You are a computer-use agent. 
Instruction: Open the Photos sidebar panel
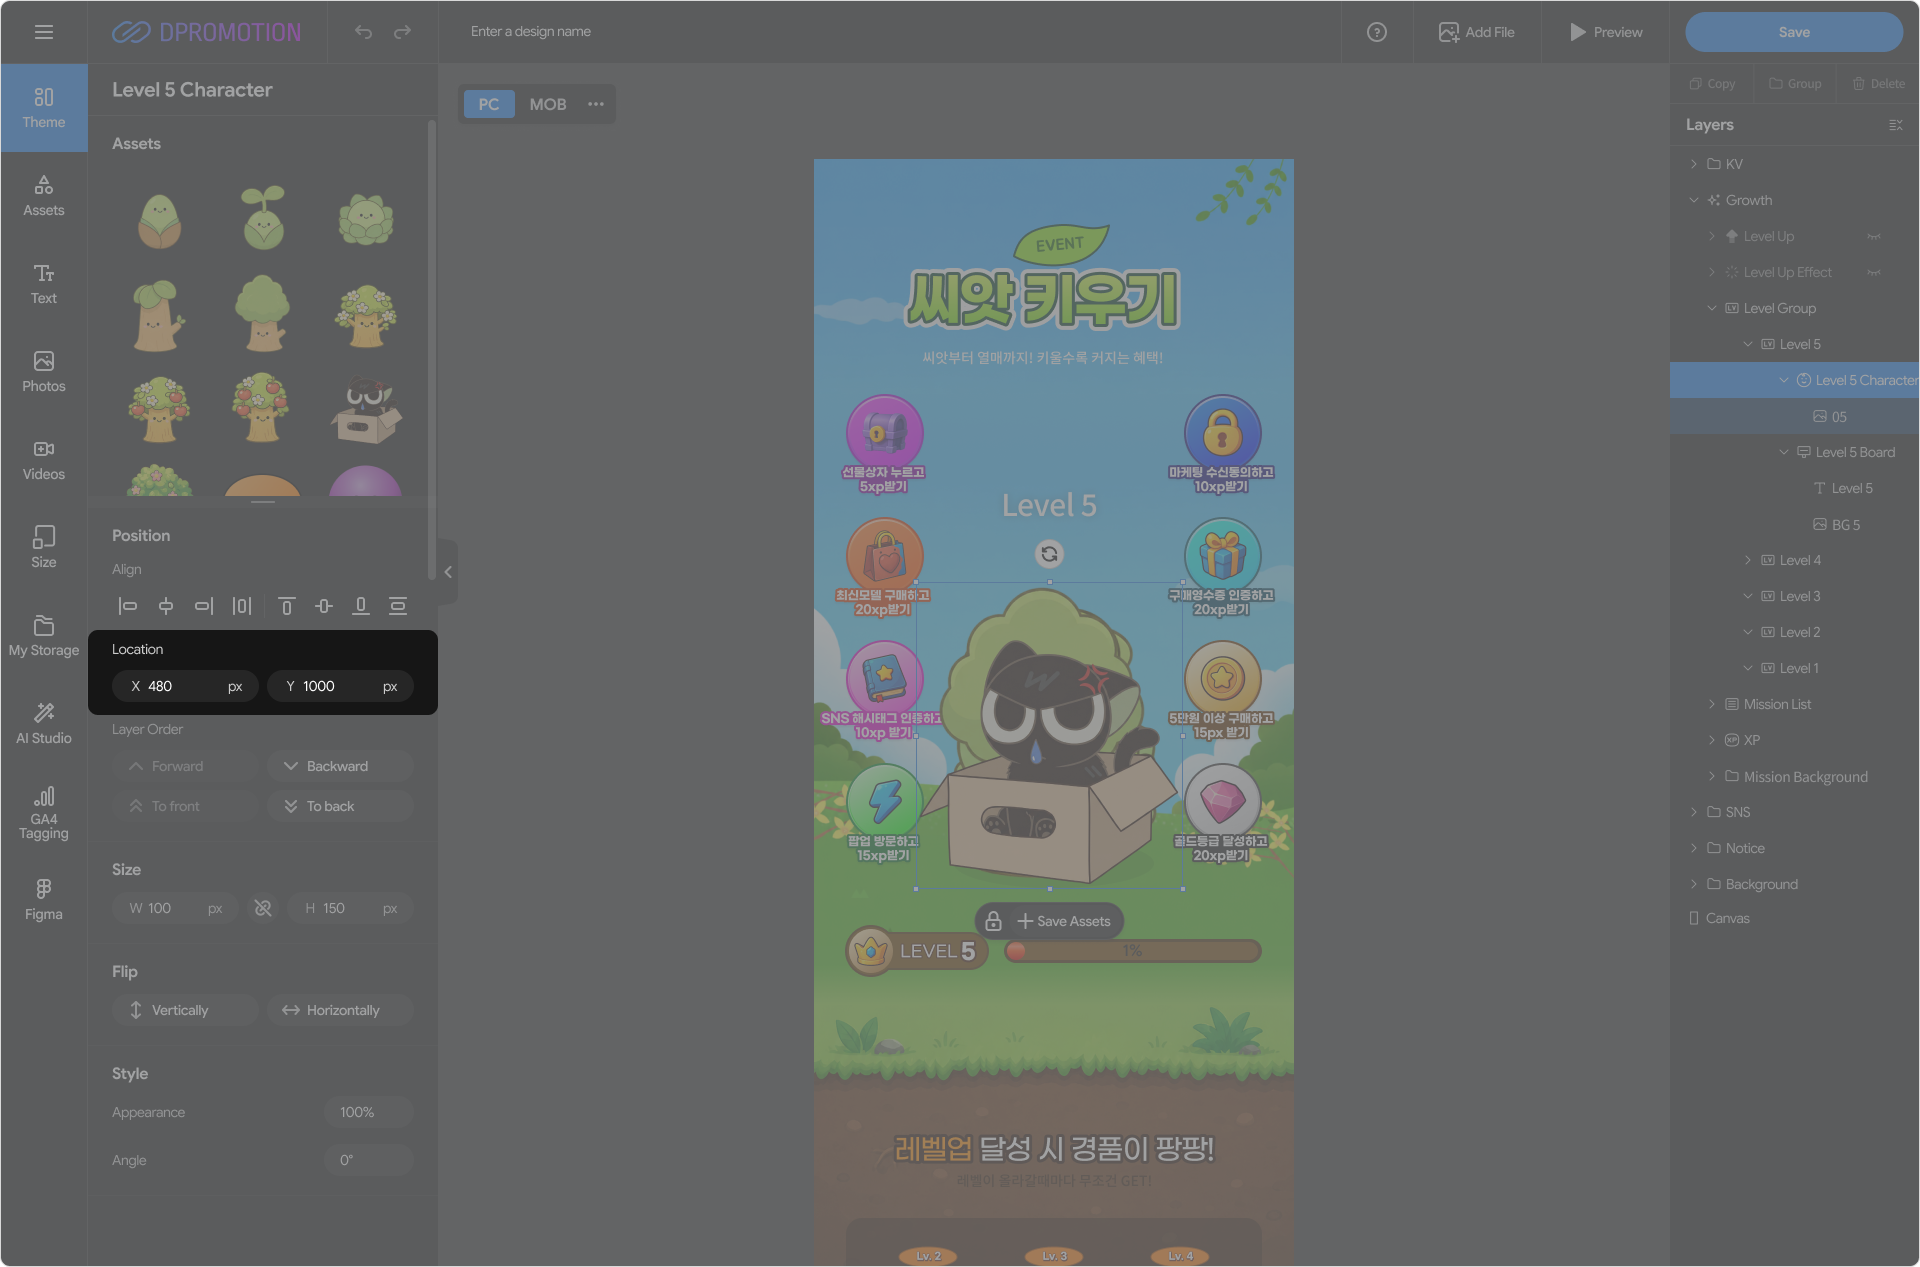pos(44,372)
